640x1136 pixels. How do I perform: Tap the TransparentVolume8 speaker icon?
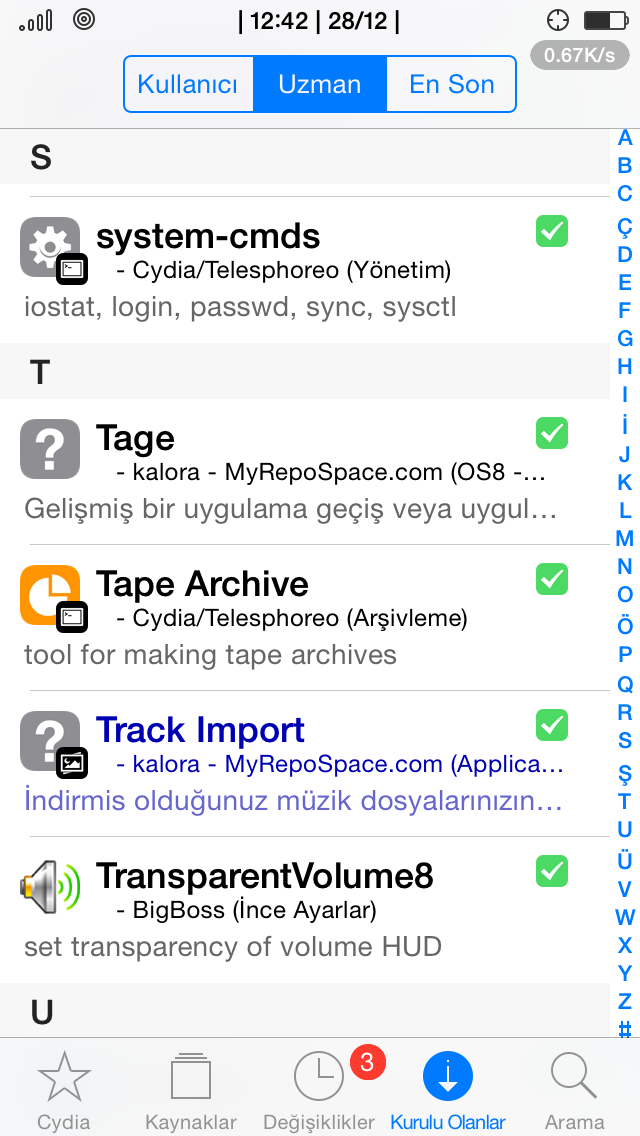coord(50,886)
